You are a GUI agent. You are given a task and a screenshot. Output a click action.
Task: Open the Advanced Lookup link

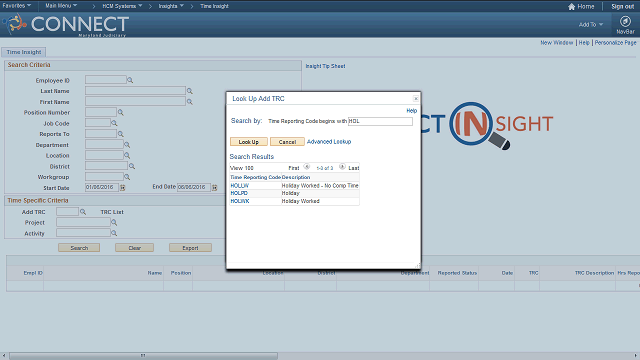tap(329, 142)
